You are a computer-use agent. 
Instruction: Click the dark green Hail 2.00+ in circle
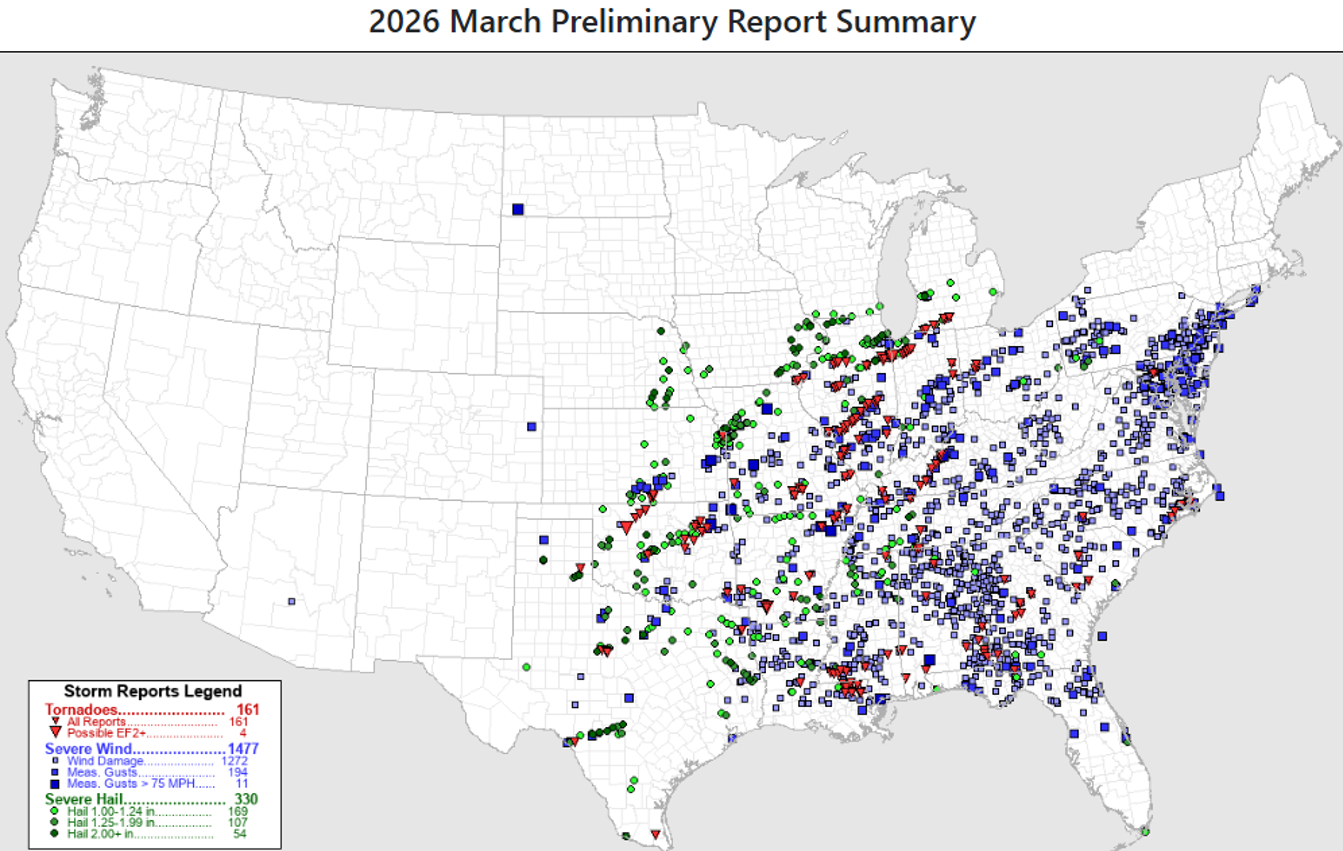point(53,833)
